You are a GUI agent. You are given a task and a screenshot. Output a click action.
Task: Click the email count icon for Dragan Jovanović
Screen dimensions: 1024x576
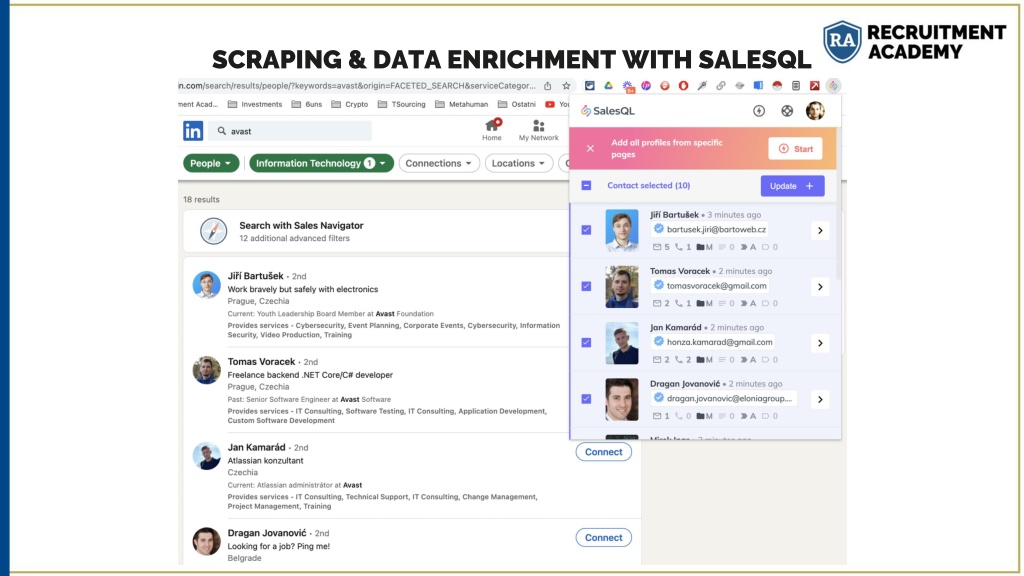pyautogui.click(x=657, y=415)
